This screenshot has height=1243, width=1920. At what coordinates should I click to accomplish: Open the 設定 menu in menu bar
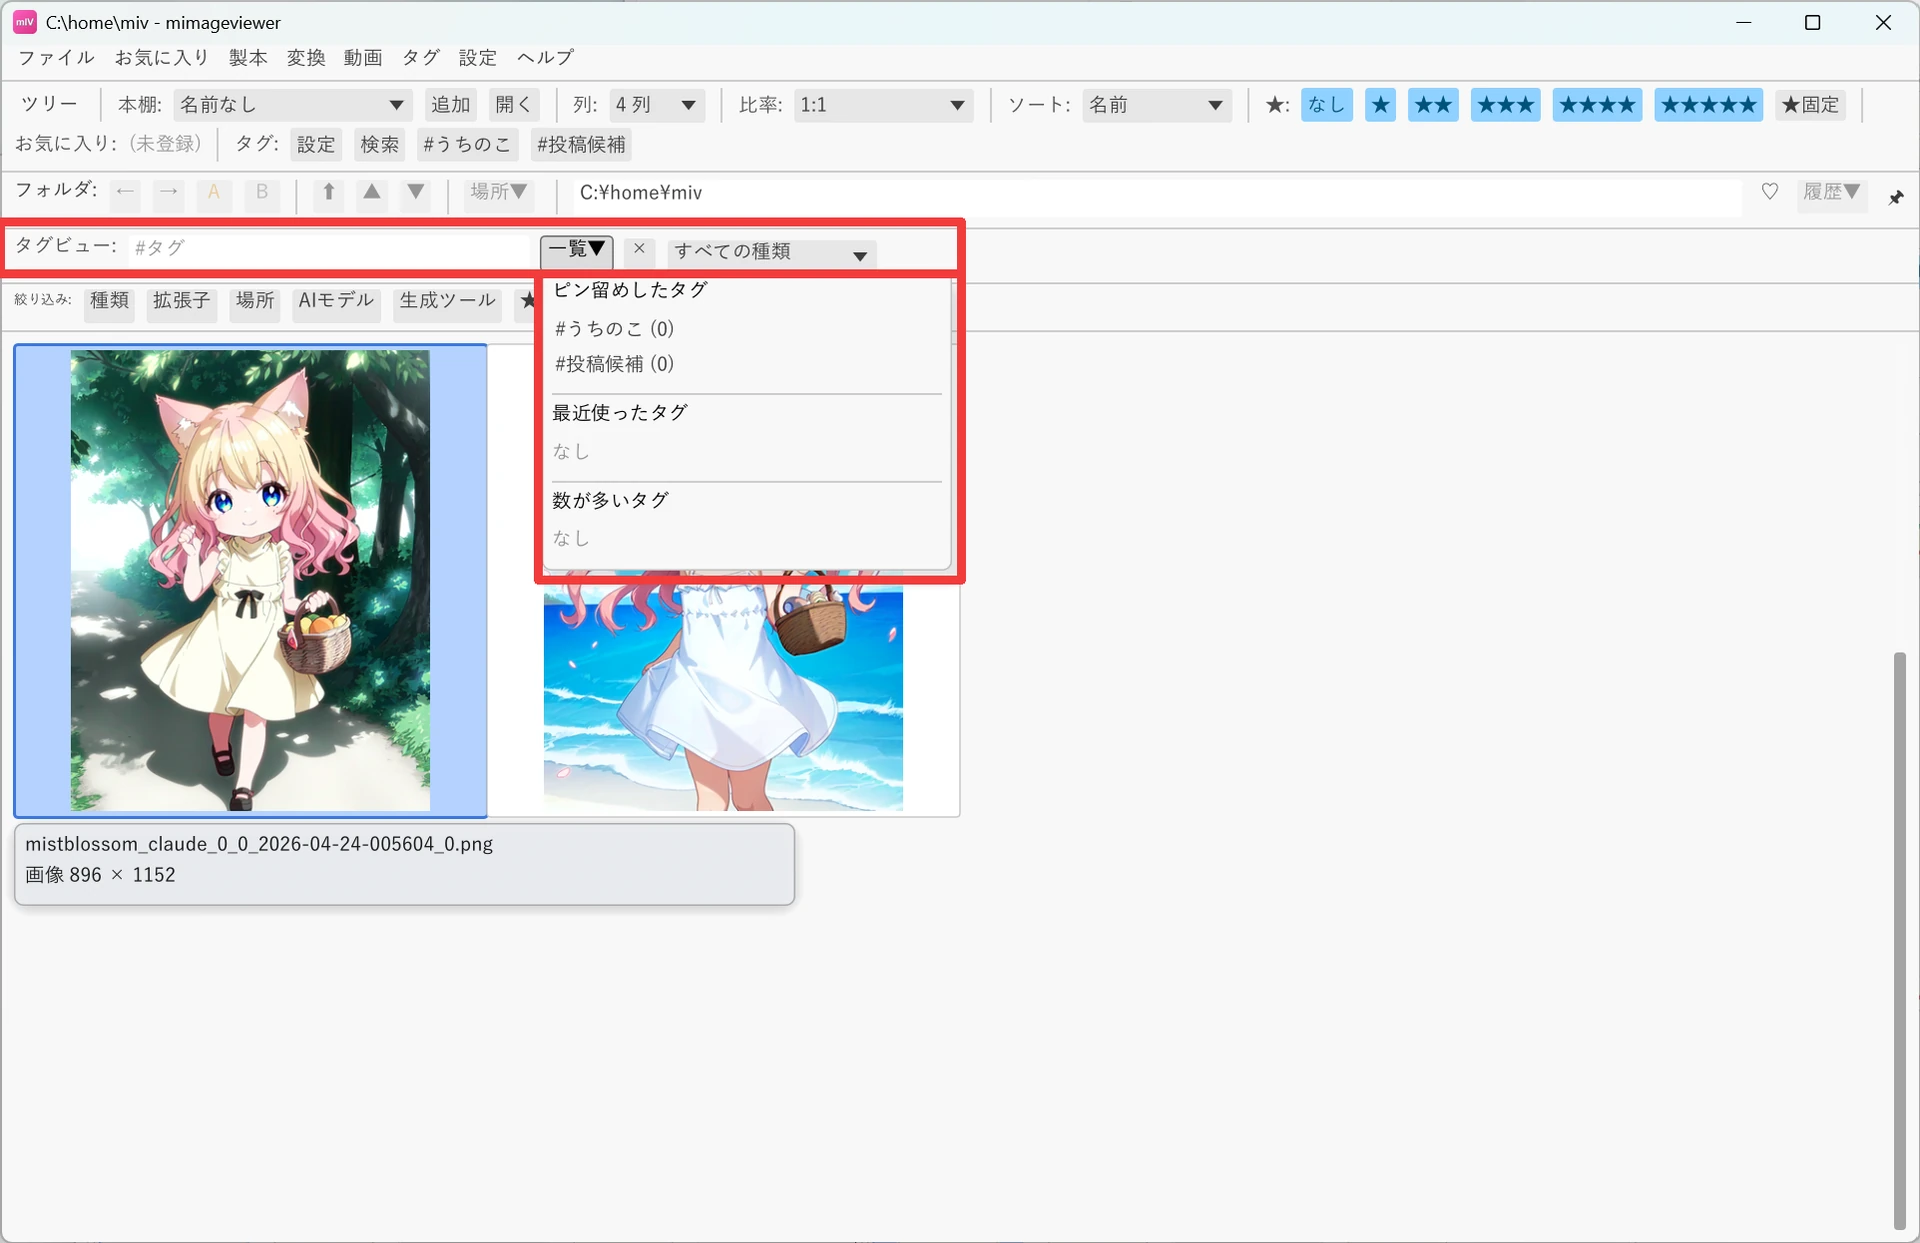point(477,58)
